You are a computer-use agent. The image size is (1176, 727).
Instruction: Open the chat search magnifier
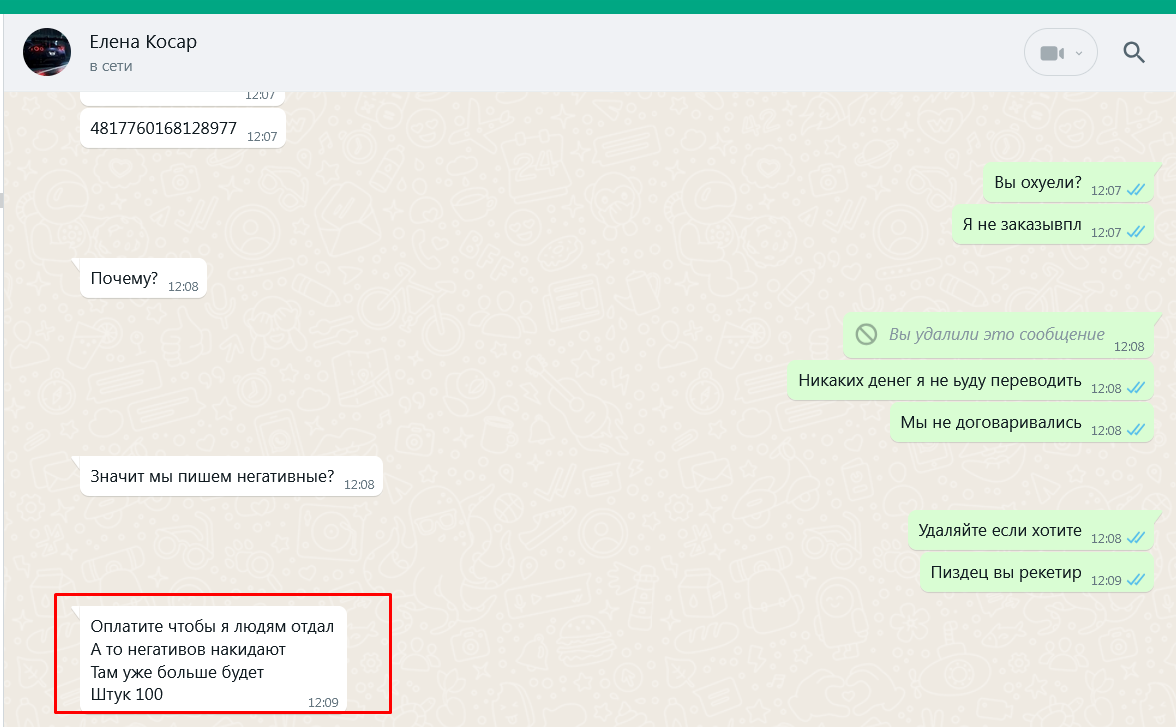pyautogui.click(x=1133, y=53)
